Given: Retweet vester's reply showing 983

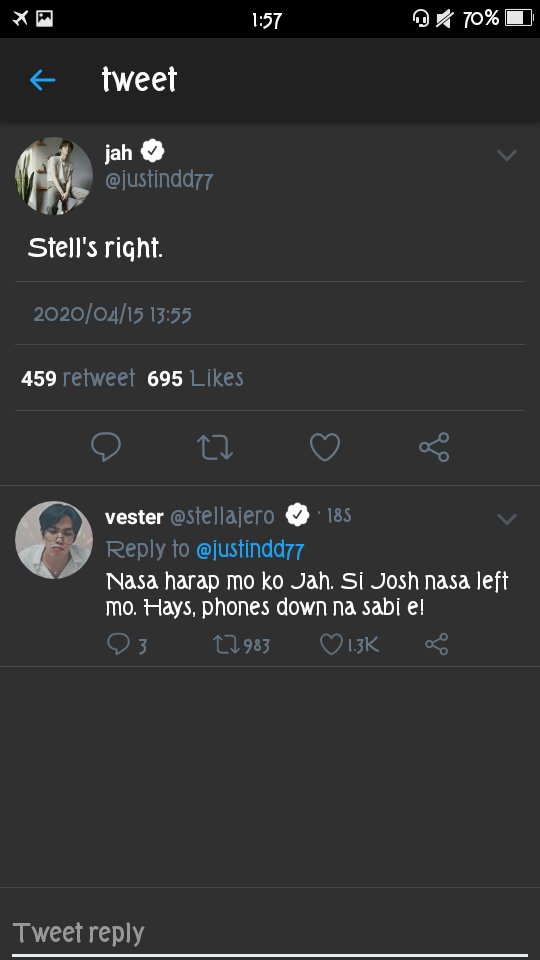Looking at the screenshot, I should click(241, 645).
